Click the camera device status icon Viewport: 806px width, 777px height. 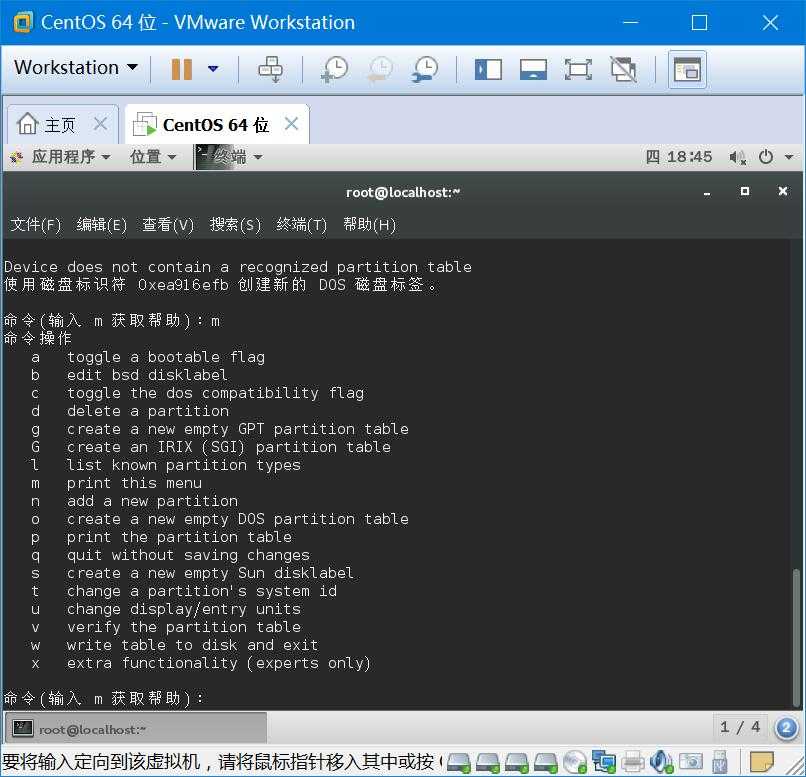coord(691,763)
